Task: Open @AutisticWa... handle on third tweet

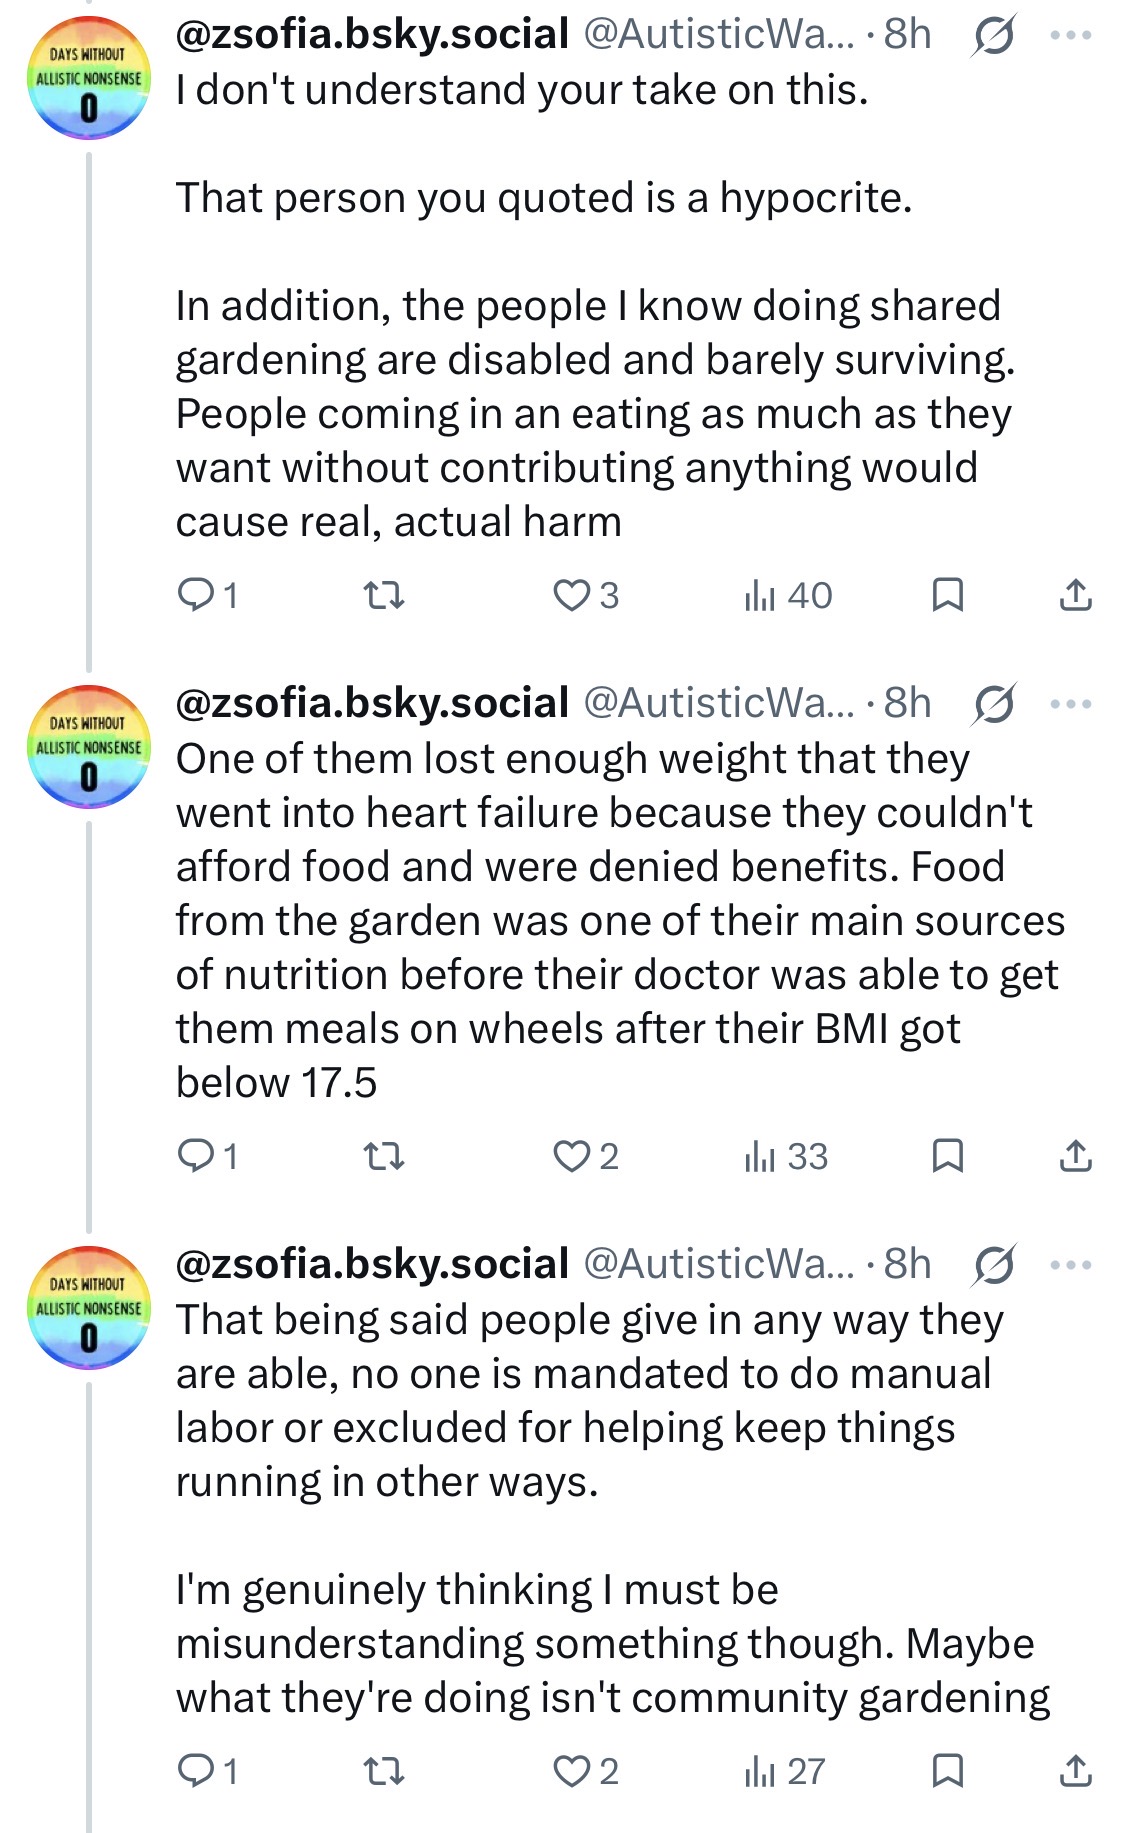Action: pyautogui.click(x=718, y=1265)
